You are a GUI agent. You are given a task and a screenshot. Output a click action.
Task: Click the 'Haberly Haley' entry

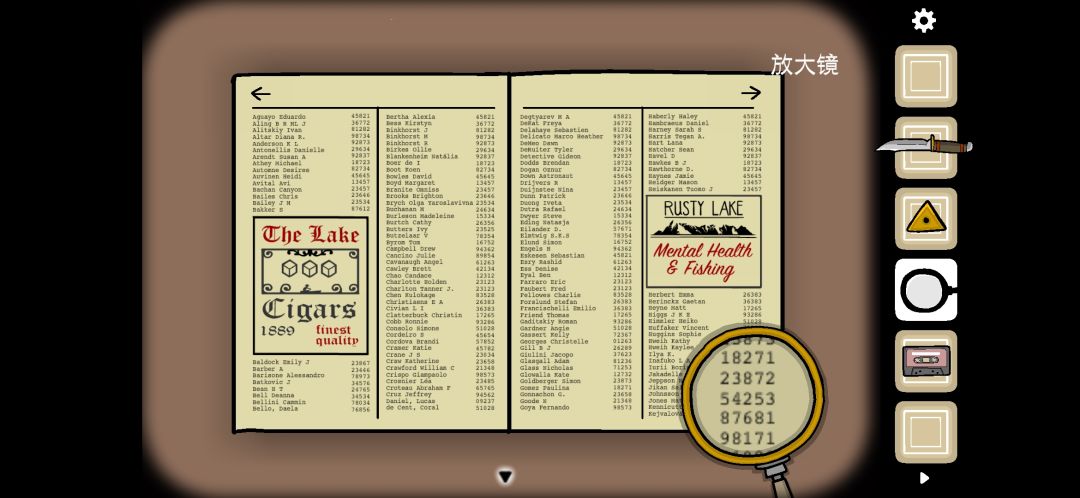tap(673, 117)
